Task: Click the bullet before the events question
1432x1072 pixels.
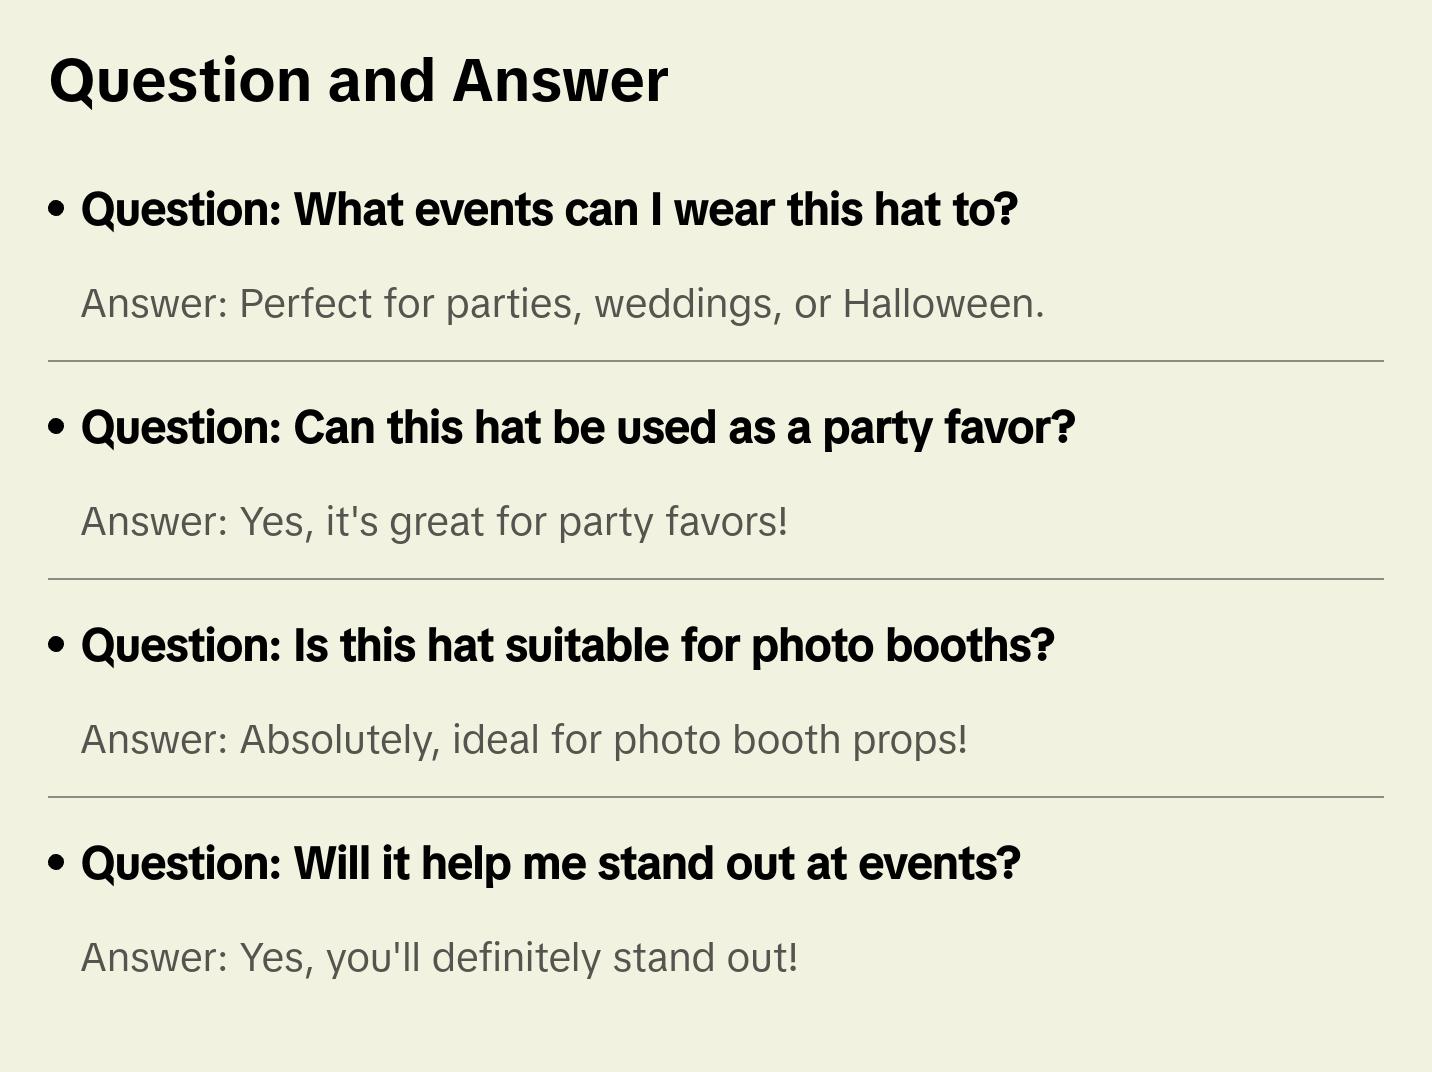Action: coord(57,210)
